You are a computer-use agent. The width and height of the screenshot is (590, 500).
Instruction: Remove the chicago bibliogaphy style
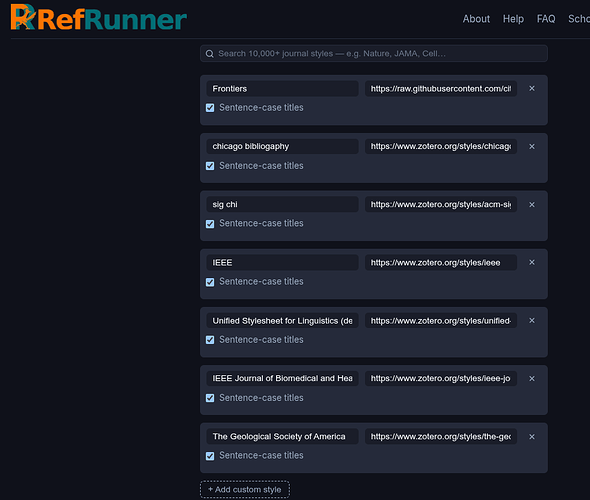532,146
